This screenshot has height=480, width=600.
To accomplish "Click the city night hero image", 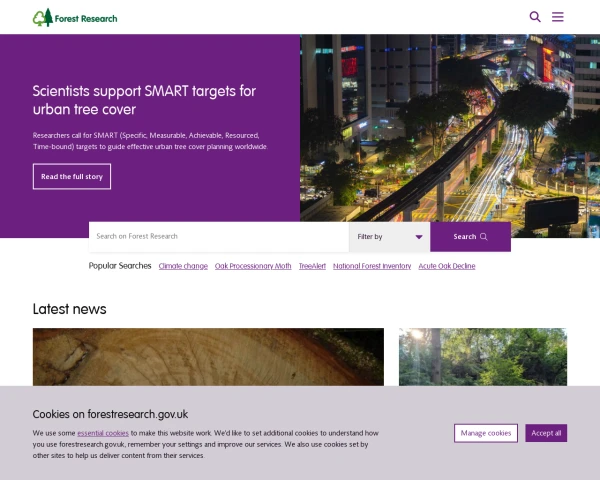I will (450, 128).
